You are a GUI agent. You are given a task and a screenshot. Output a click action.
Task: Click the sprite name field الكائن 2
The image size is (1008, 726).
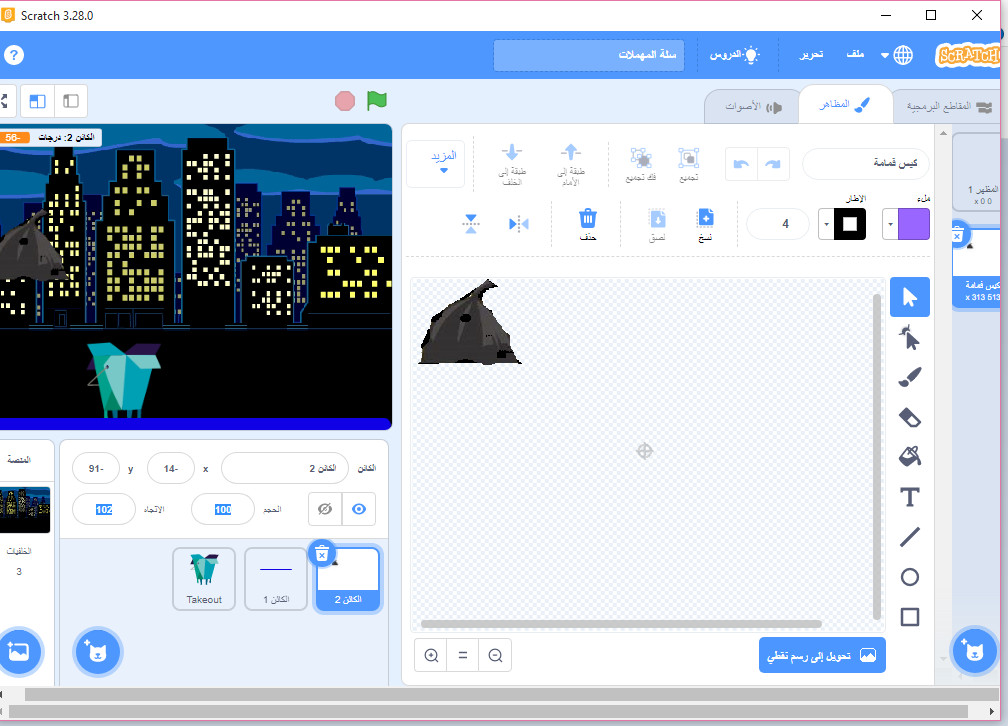click(x=285, y=468)
